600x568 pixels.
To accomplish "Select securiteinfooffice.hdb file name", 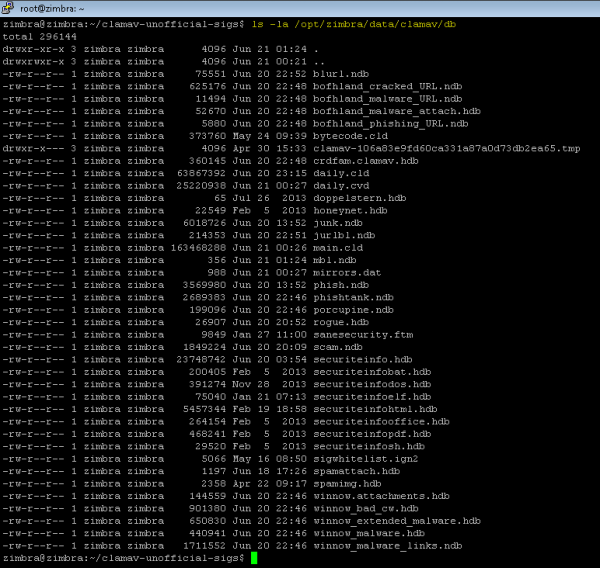I will pyautogui.click(x=382, y=421).
